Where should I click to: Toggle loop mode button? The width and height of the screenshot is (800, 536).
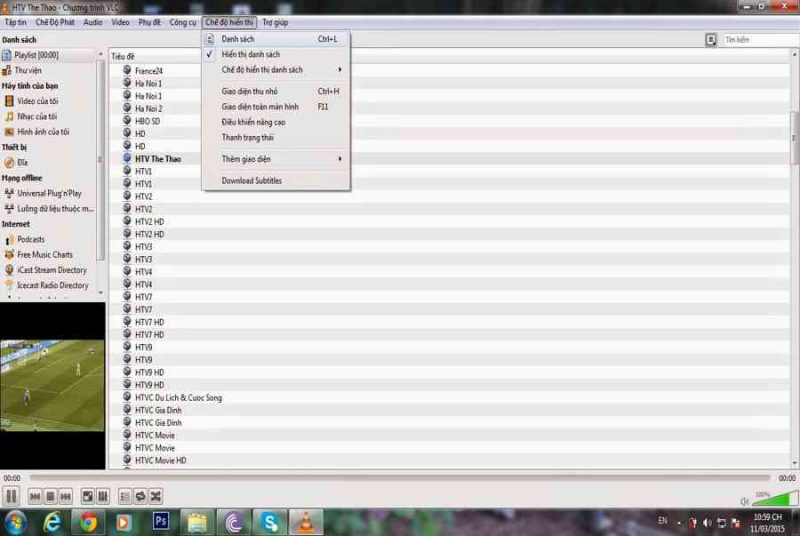(140, 496)
